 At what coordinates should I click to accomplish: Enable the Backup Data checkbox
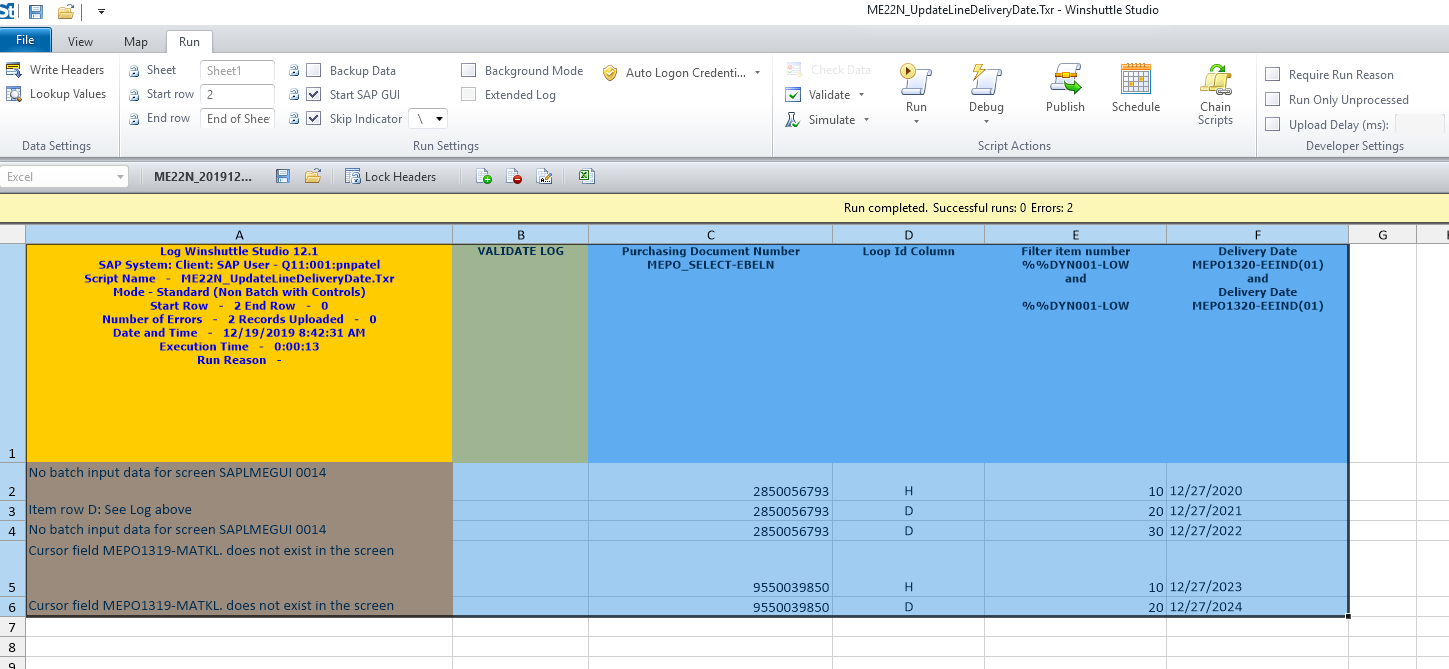pyautogui.click(x=314, y=71)
